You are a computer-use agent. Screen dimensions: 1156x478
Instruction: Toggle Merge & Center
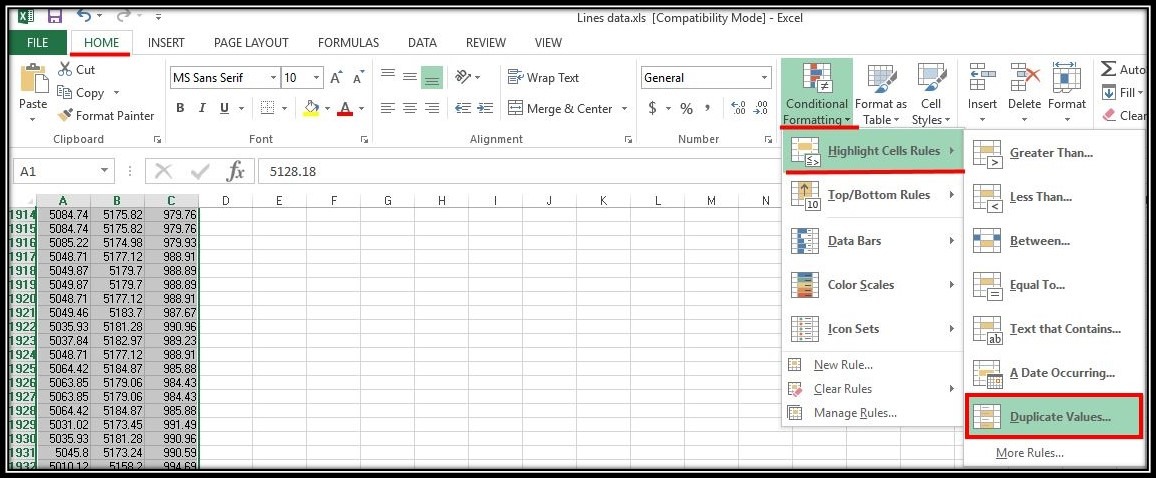[x=560, y=108]
